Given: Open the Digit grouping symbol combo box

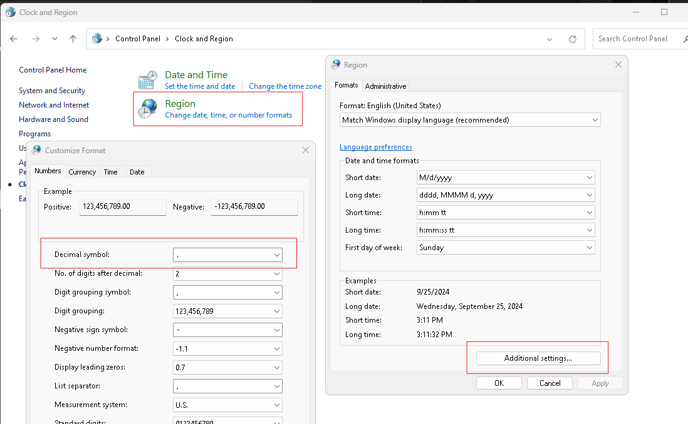Looking at the screenshot, I should coord(228,292).
